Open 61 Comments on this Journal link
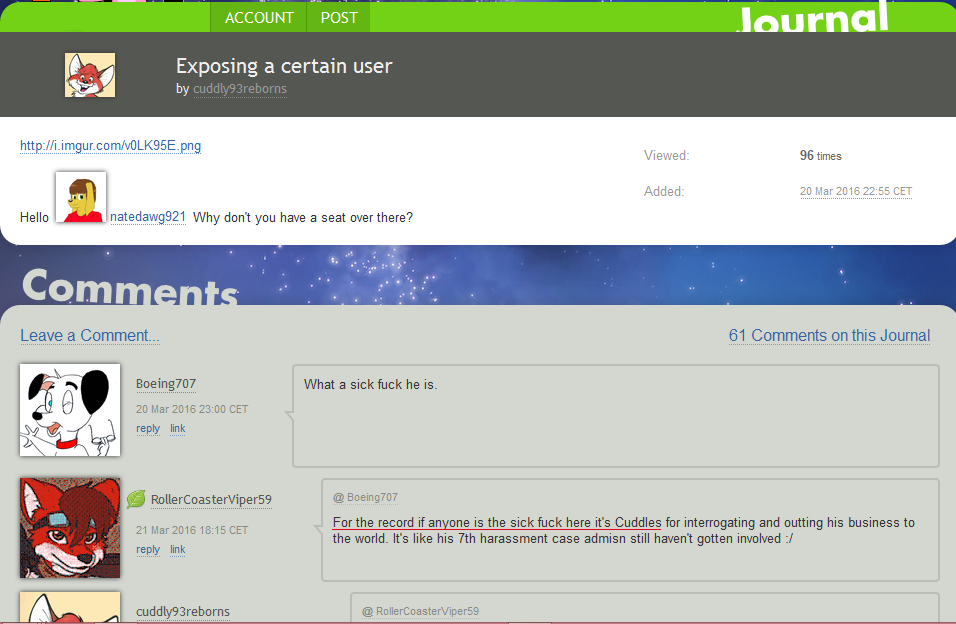Viewport: 956px width, 624px height. click(x=829, y=335)
